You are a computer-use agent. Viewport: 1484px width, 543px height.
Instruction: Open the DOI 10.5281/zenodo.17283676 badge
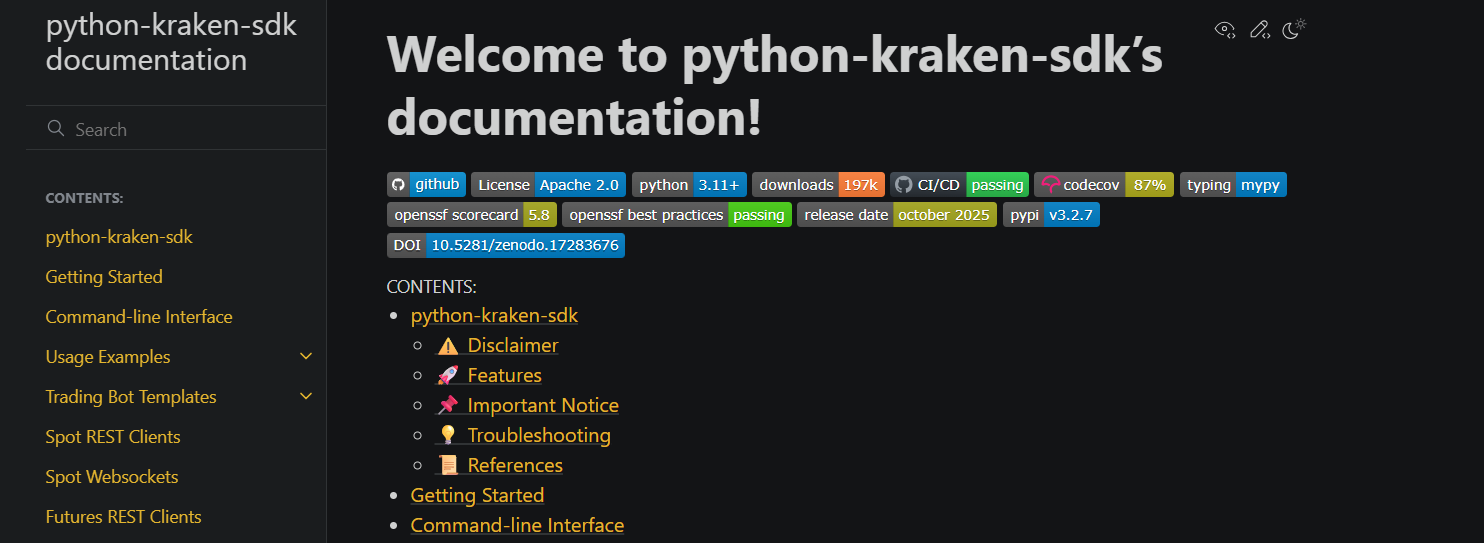pos(506,245)
